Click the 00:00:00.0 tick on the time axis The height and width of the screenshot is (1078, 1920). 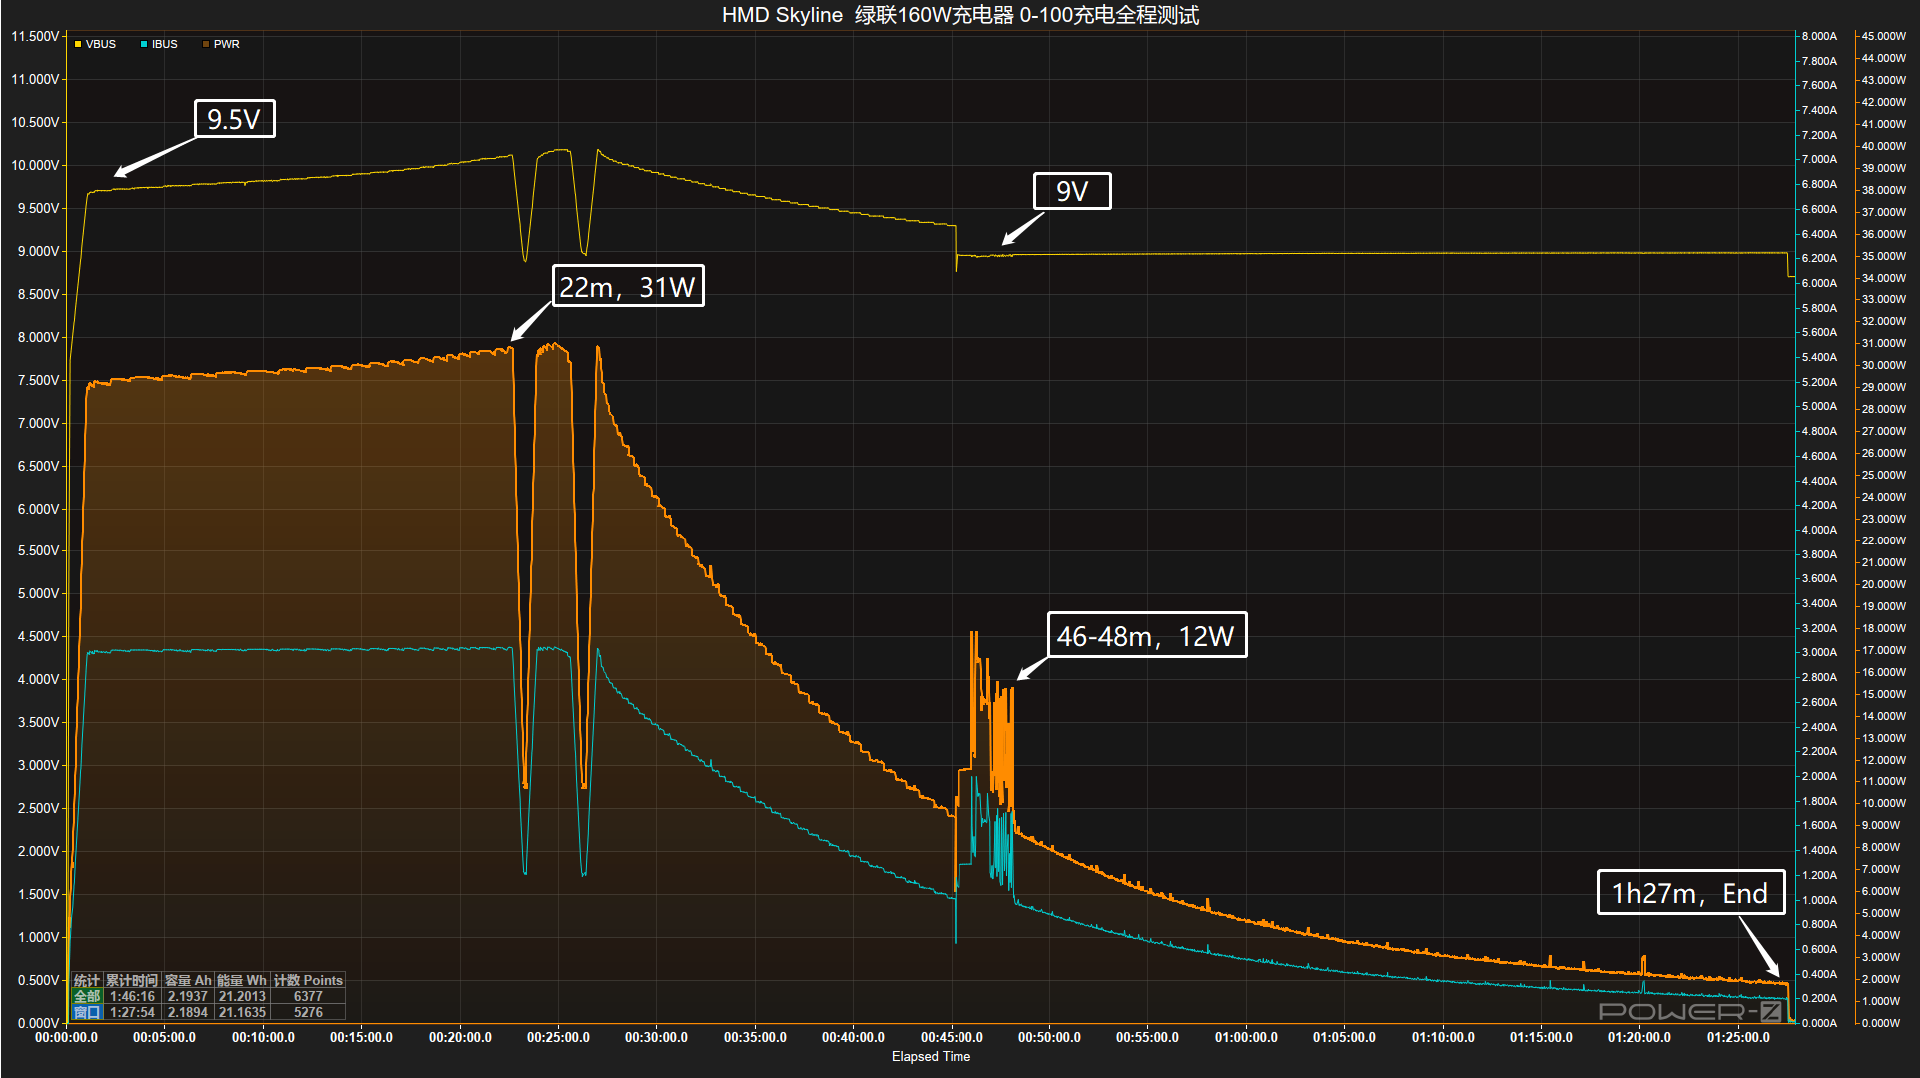tap(66, 1037)
